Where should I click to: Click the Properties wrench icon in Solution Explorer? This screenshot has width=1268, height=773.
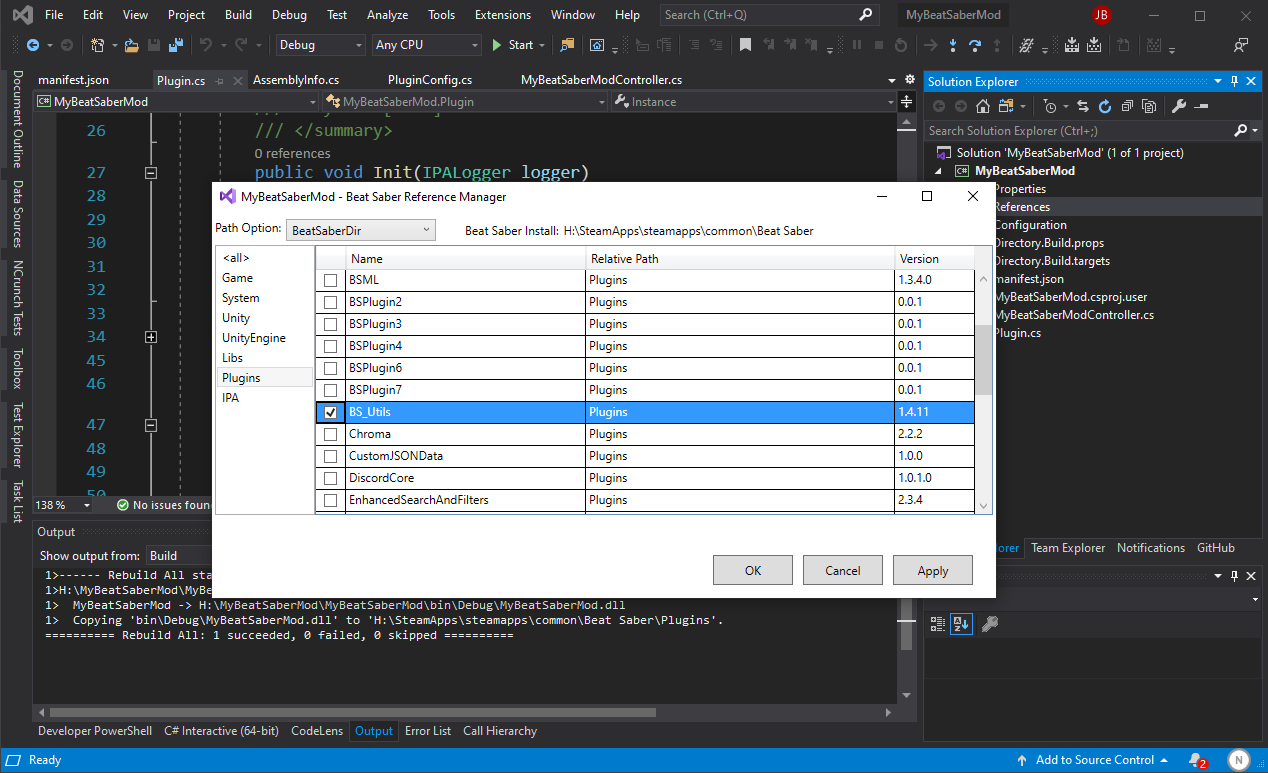pyautogui.click(x=1179, y=106)
